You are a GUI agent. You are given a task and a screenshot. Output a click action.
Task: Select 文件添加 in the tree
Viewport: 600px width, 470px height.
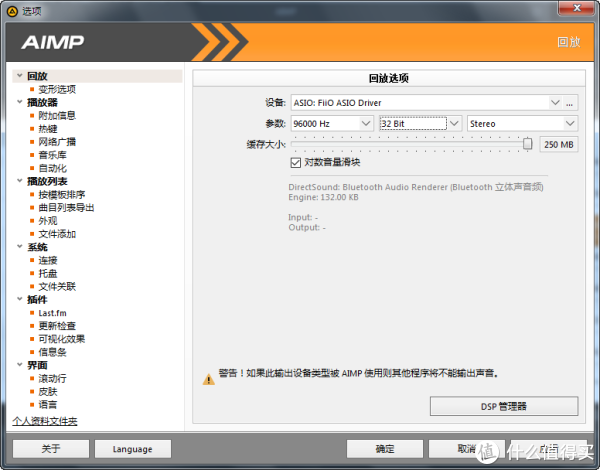tap(57, 234)
